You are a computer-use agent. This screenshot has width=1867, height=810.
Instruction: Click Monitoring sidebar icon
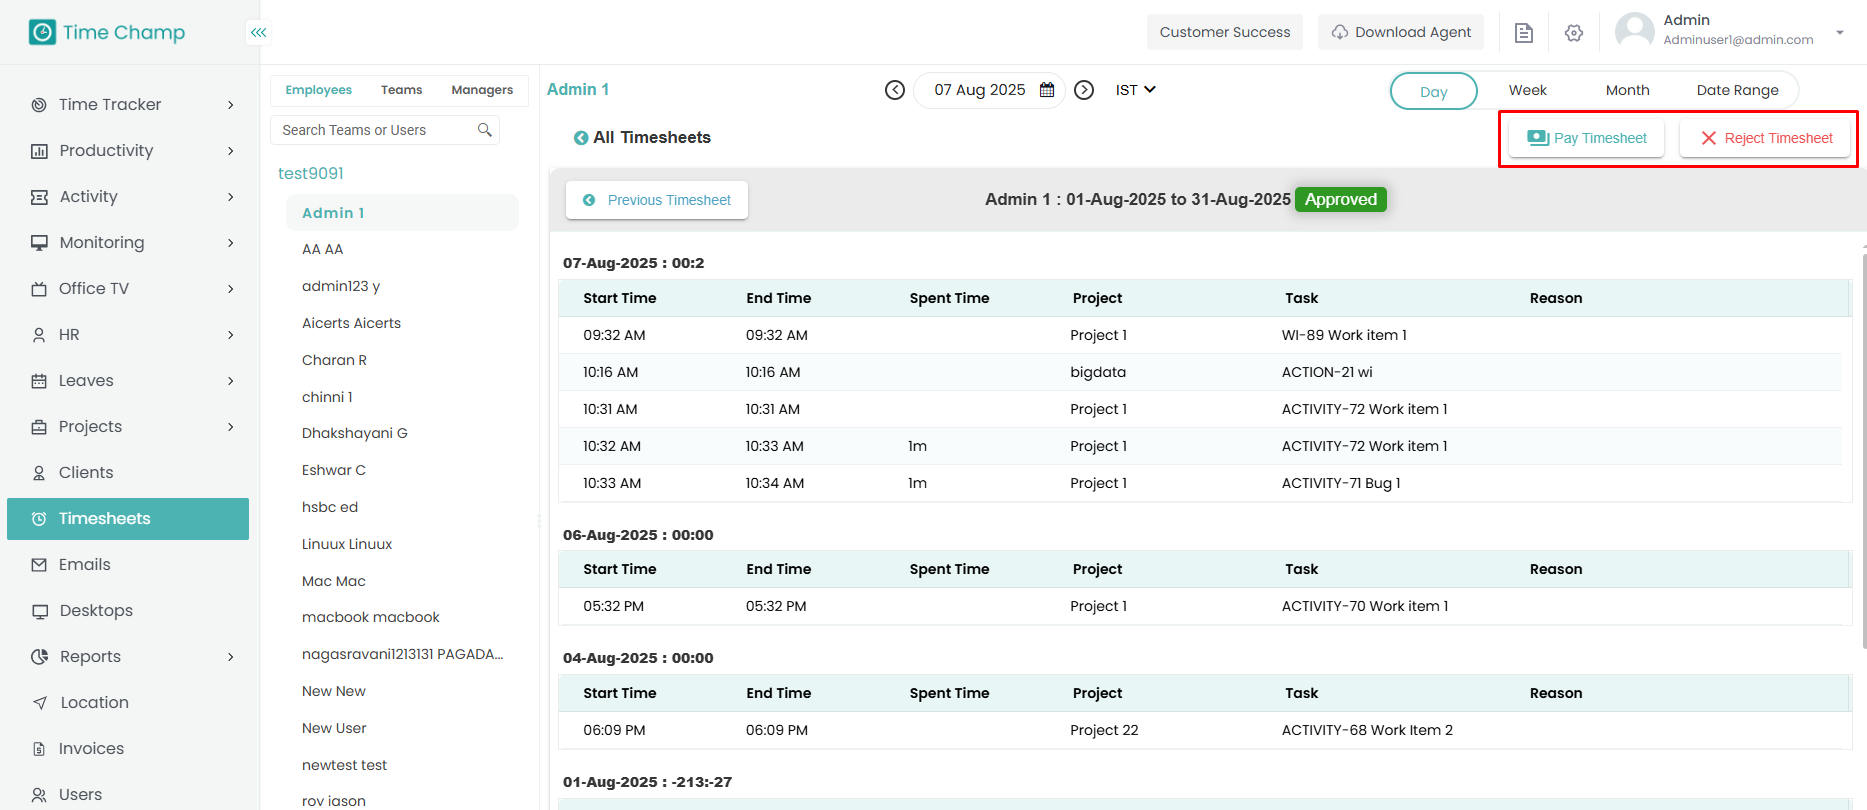click(x=39, y=243)
